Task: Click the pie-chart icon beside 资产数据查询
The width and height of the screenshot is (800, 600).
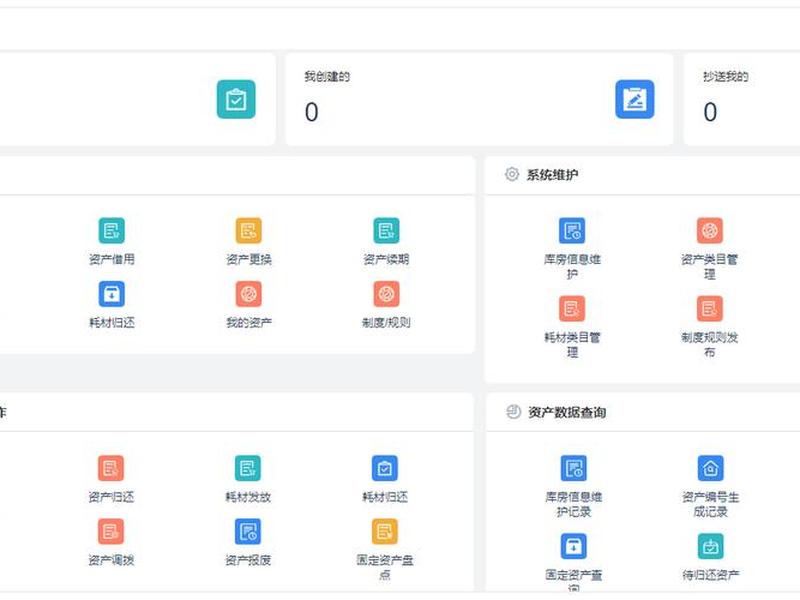Action: [x=513, y=412]
